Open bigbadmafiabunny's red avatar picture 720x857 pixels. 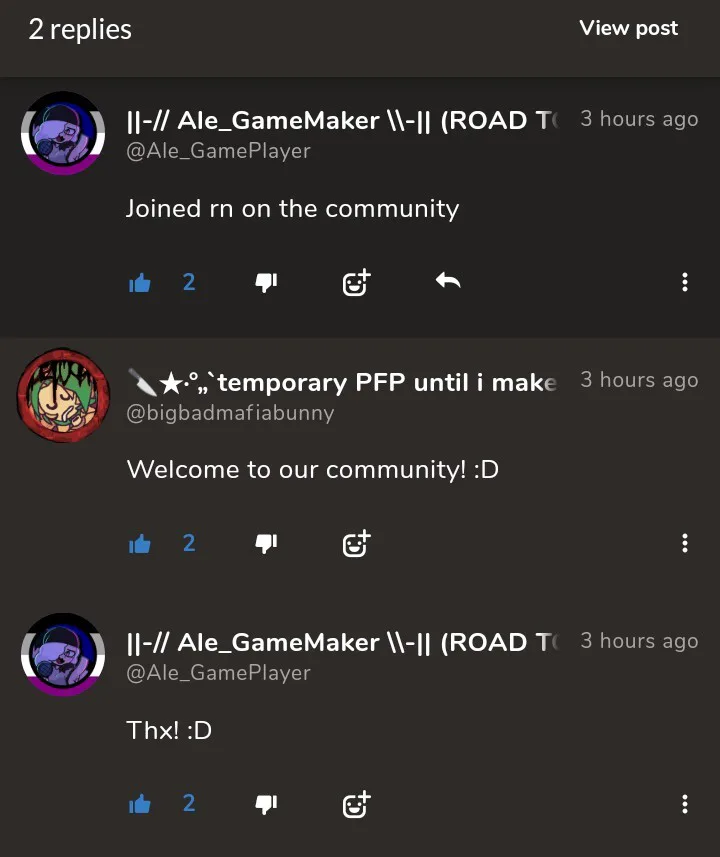coord(63,395)
